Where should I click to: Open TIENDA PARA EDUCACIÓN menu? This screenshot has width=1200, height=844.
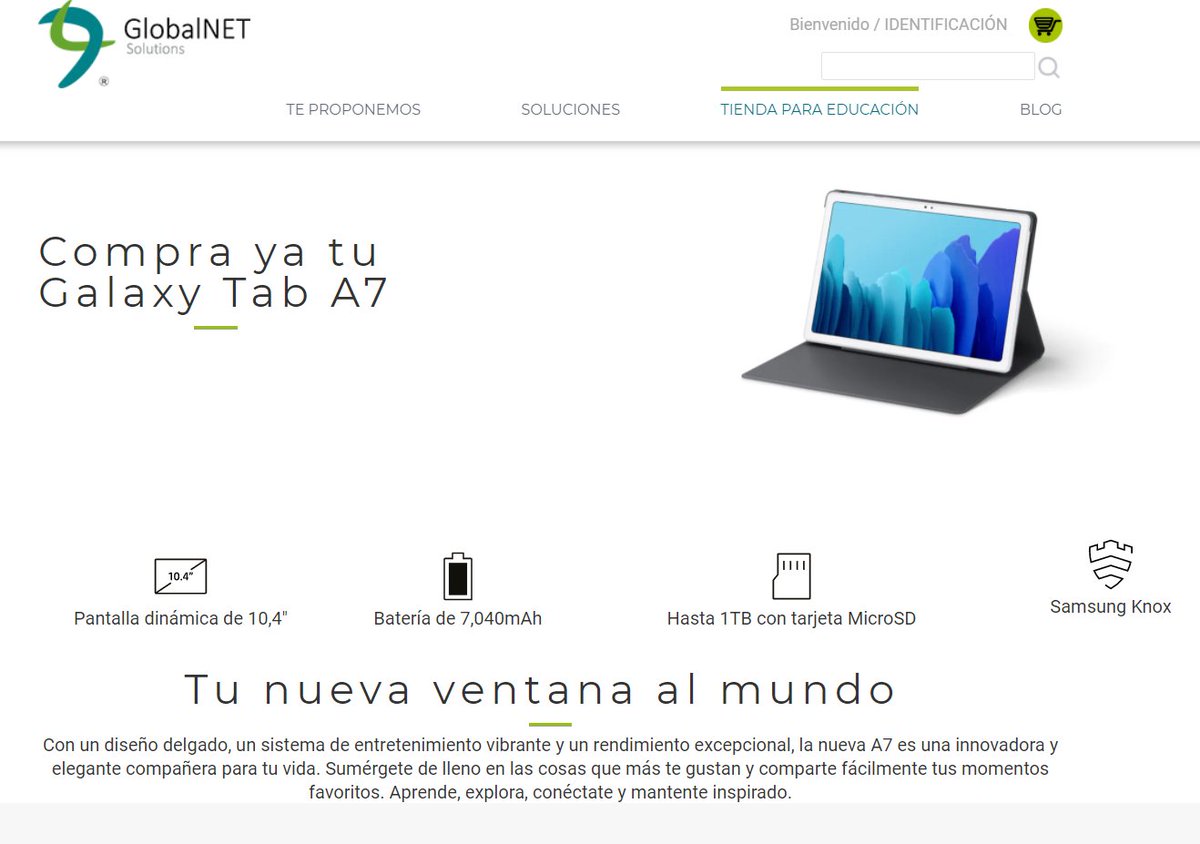tap(819, 109)
